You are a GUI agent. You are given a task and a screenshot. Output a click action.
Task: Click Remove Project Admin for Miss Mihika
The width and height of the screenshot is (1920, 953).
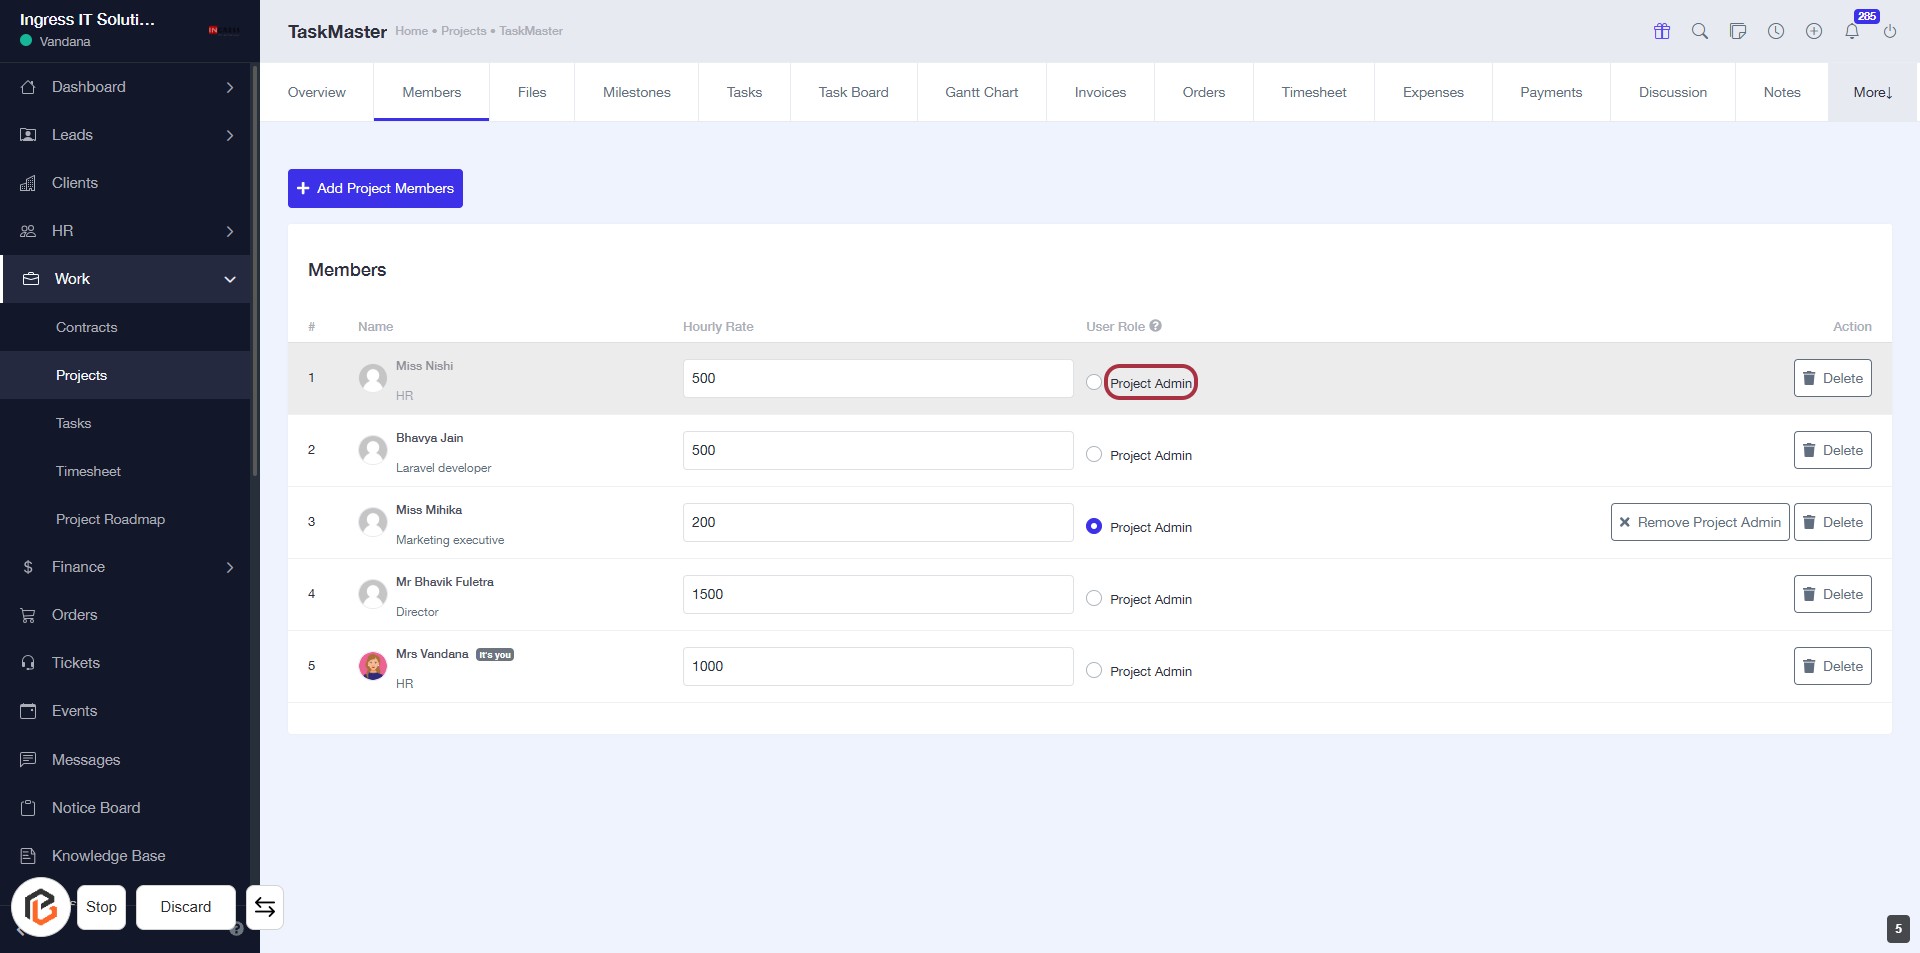point(1699,522)
